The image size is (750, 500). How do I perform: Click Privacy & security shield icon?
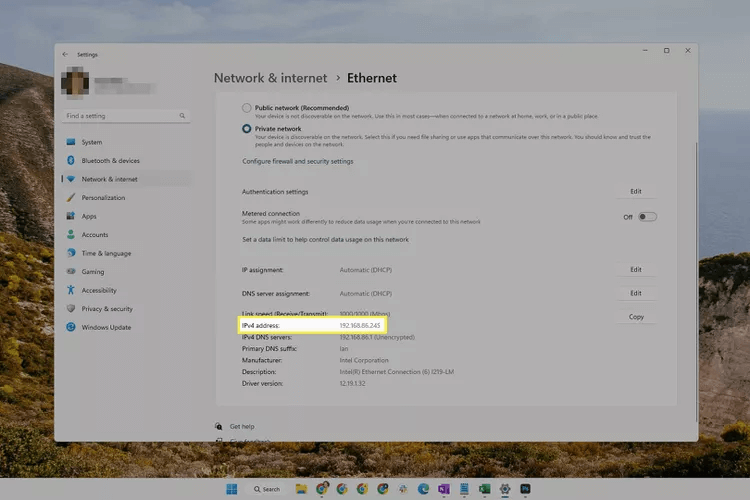point(71,309)
